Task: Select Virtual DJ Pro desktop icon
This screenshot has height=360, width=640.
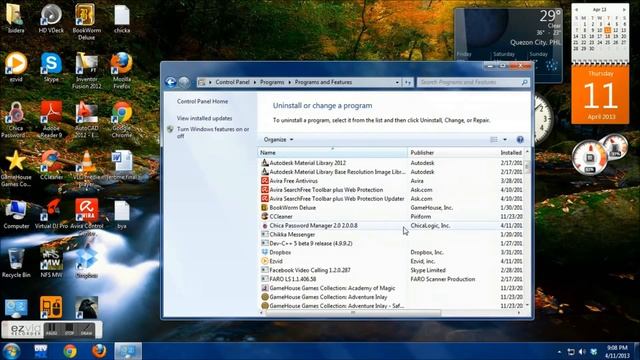Action: coord(51,214)
